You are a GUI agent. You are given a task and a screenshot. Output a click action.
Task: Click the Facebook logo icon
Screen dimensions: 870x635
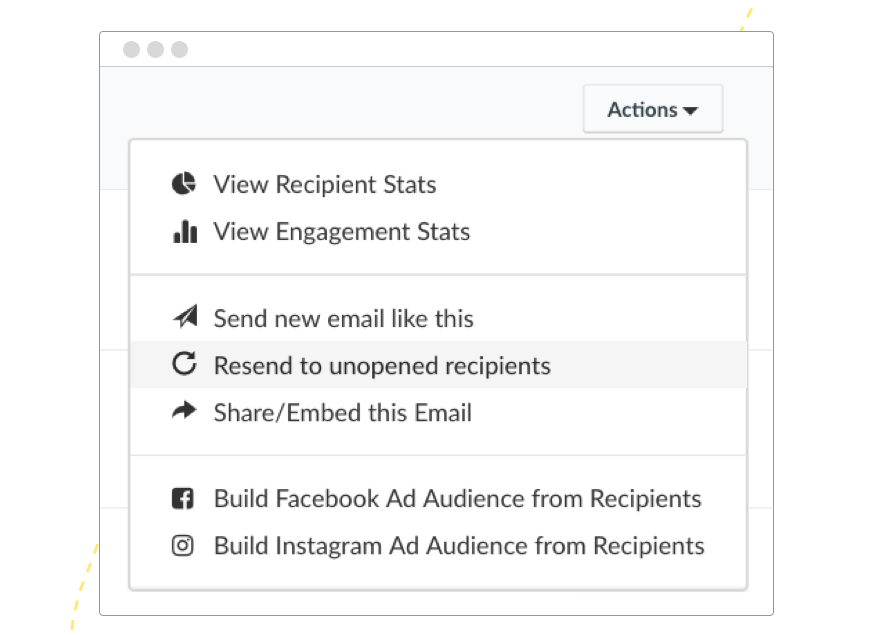point(183,498)
